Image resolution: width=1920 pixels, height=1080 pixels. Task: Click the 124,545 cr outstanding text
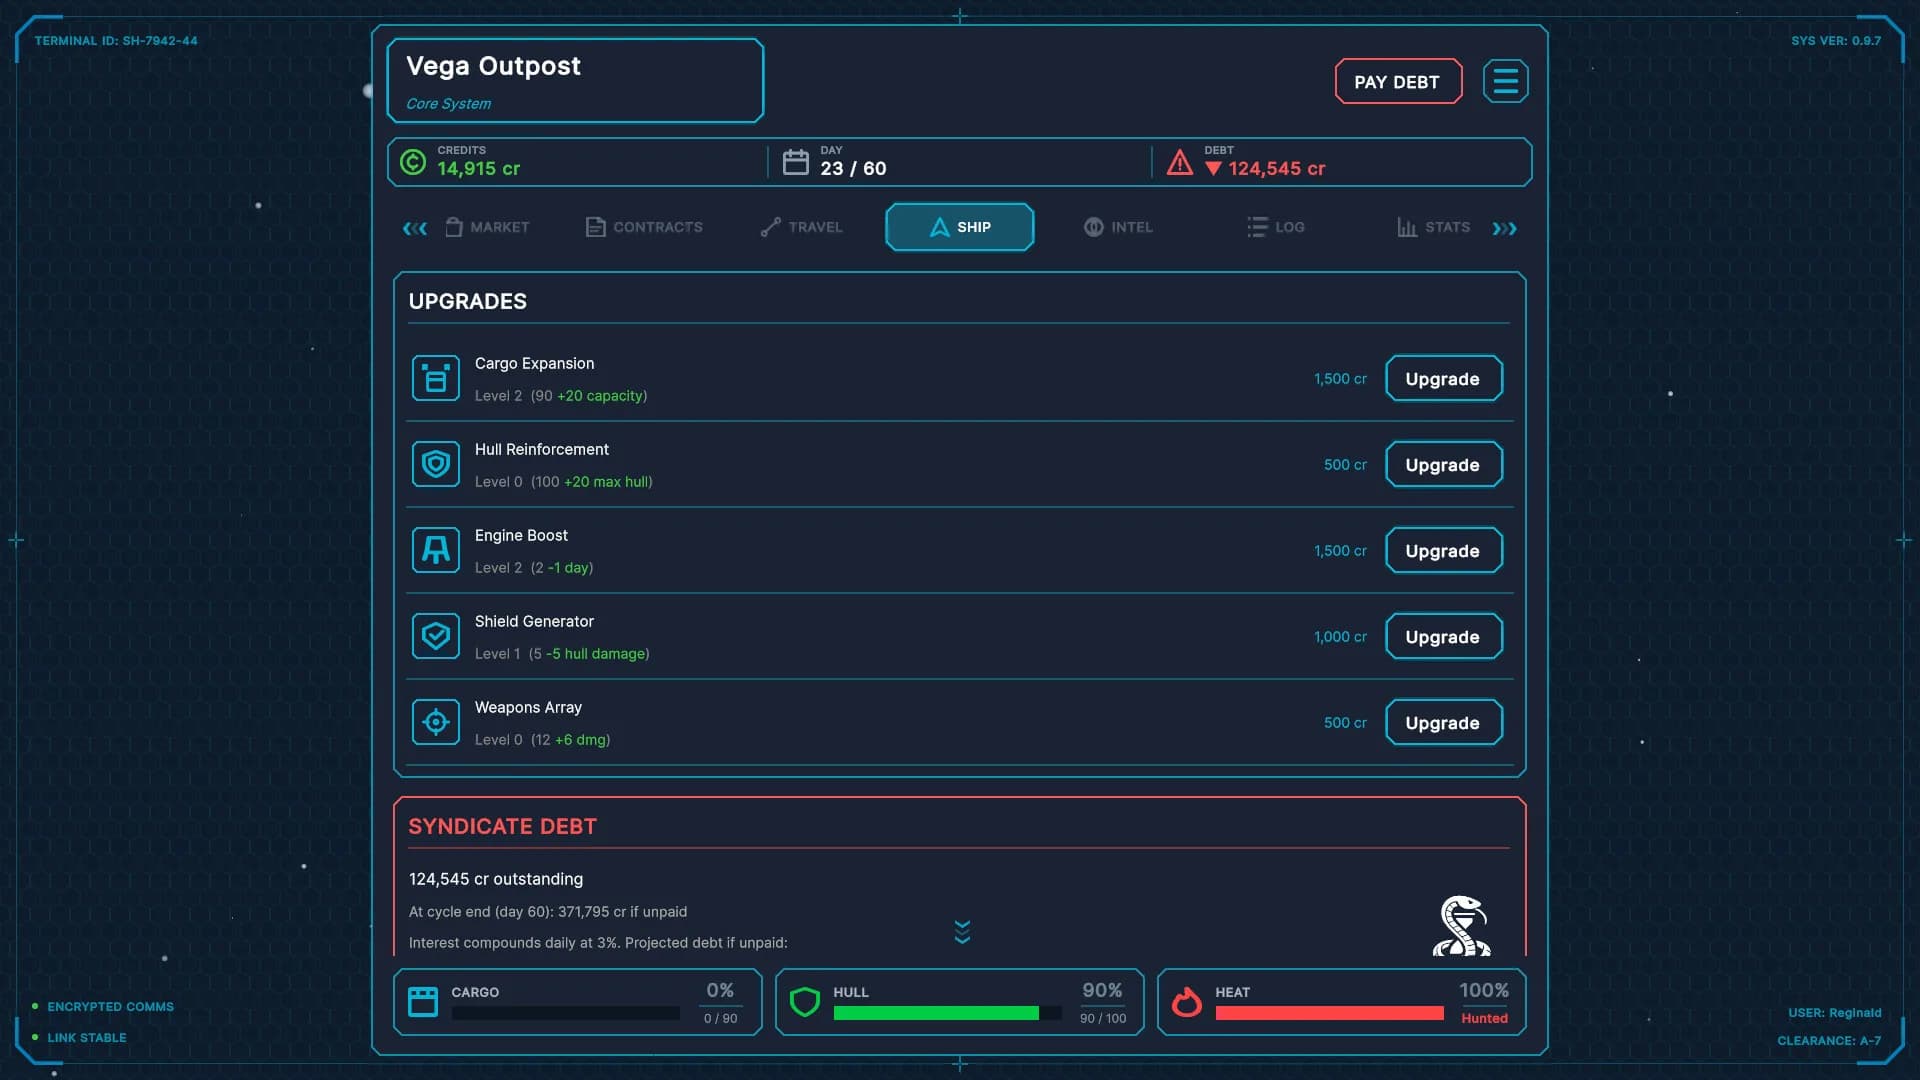coord(496,879)
